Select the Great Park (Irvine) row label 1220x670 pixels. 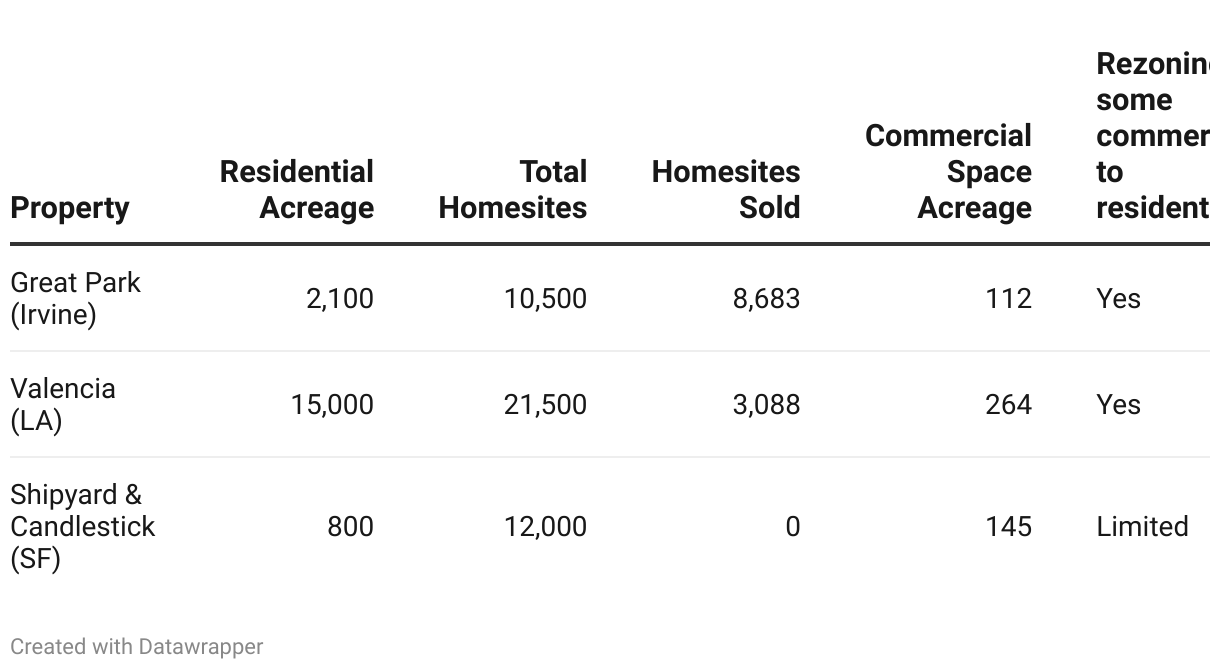click(x=75, y=298)
